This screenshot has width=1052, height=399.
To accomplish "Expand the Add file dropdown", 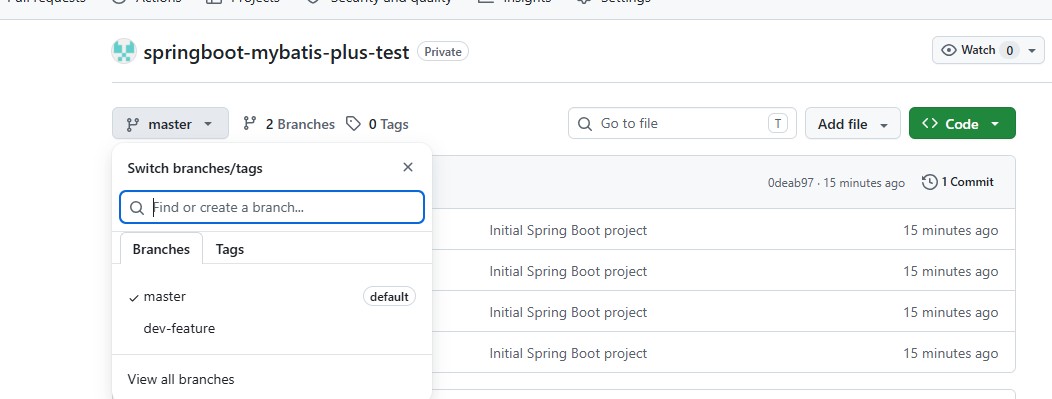I will [x=853, y=124].
